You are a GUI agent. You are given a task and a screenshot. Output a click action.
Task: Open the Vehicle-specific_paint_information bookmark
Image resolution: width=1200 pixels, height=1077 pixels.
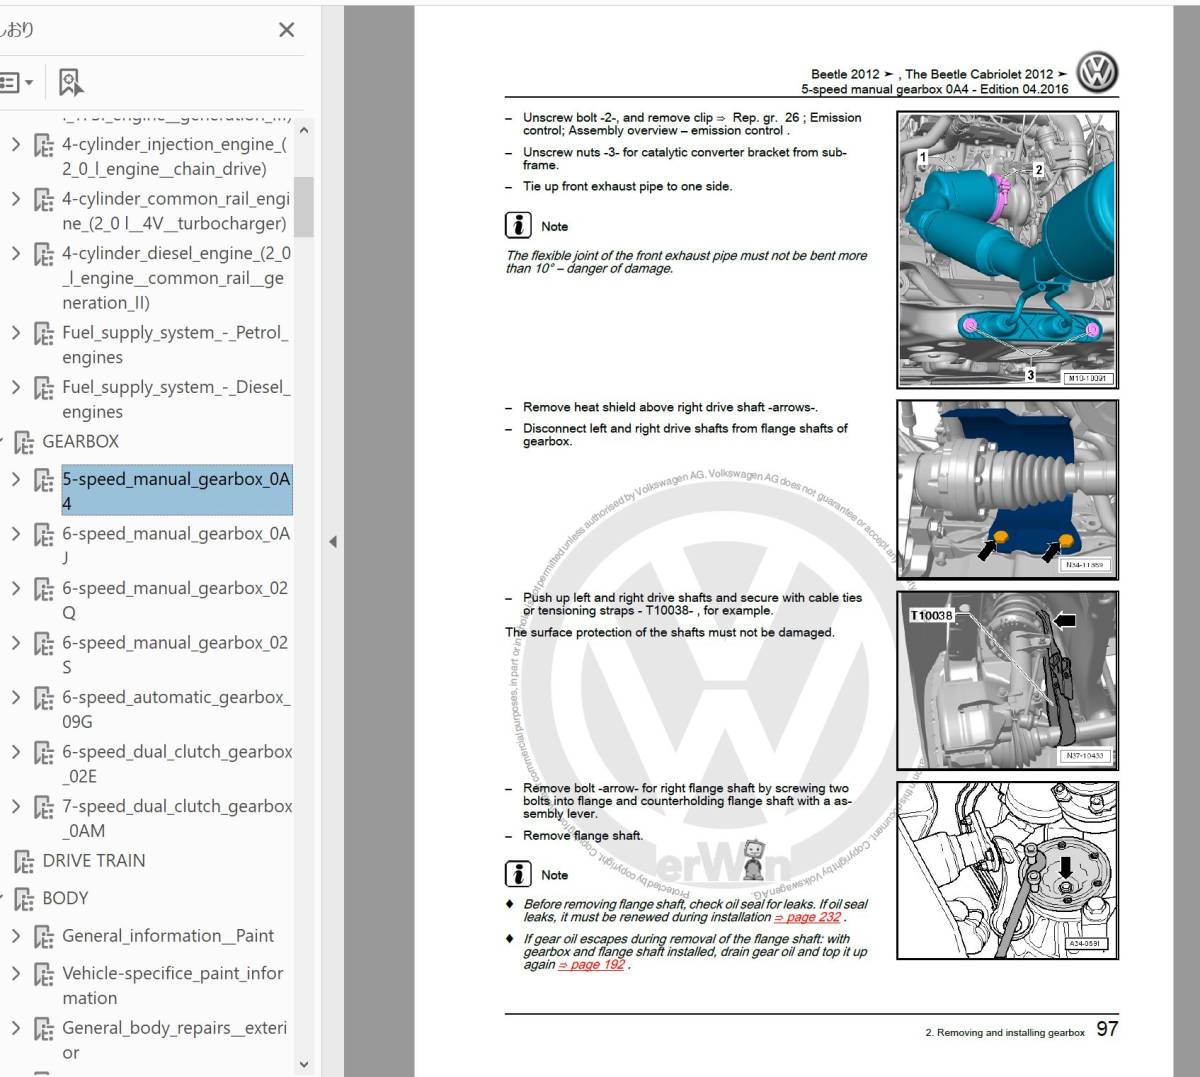(x=173, y=985)
